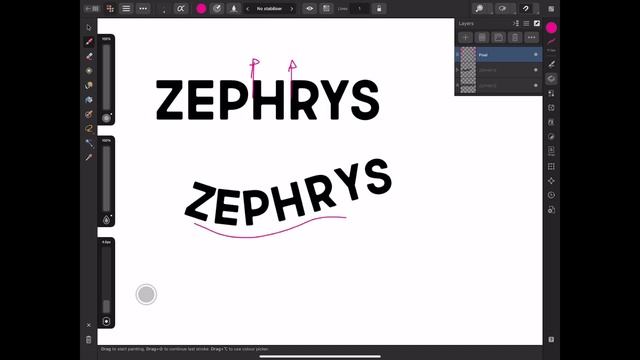
Task: Tap the top-right corner square icon
Action: [551, 9]
